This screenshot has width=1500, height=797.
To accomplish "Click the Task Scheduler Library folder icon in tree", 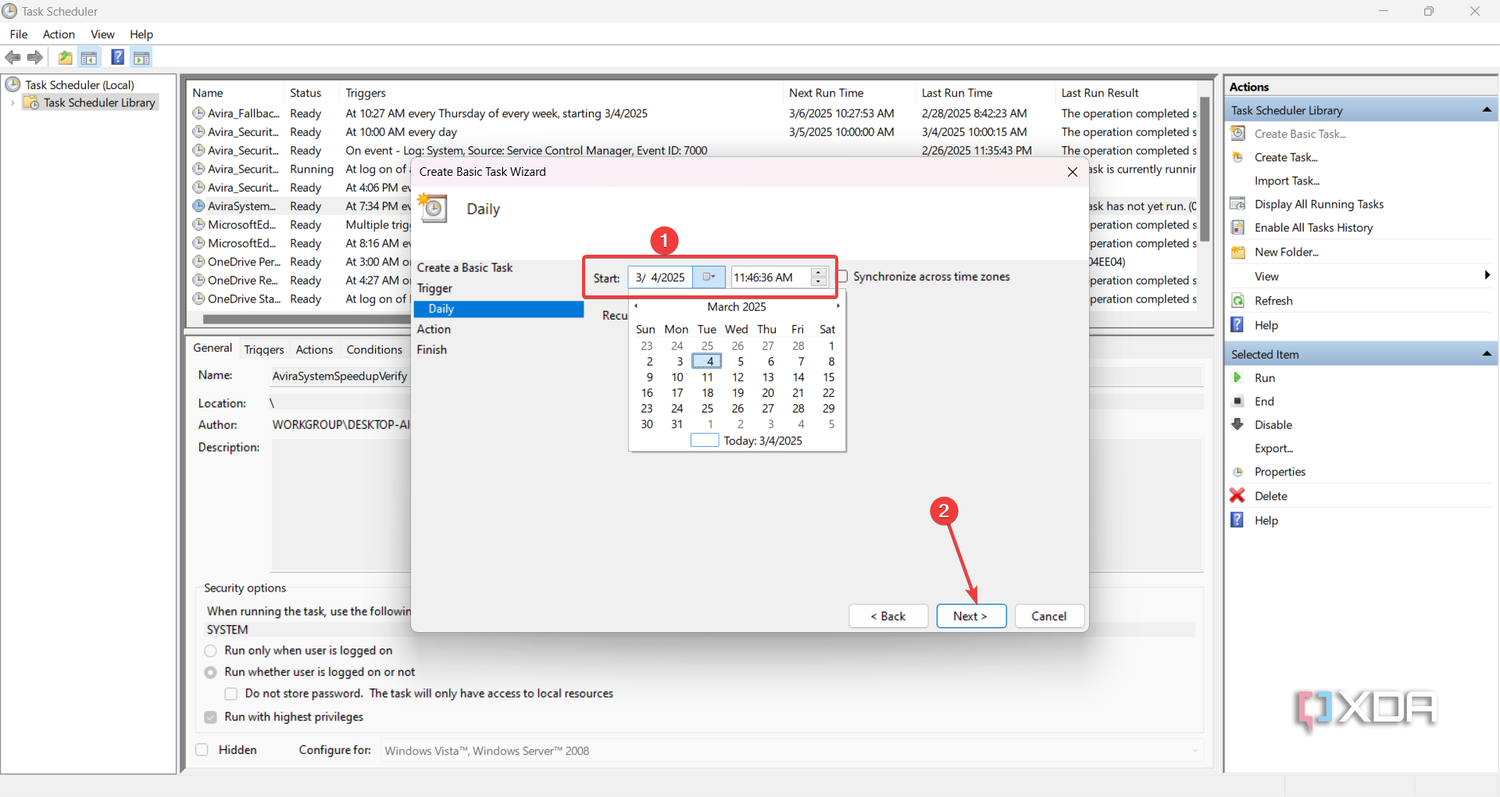I will tap(32, 103).
